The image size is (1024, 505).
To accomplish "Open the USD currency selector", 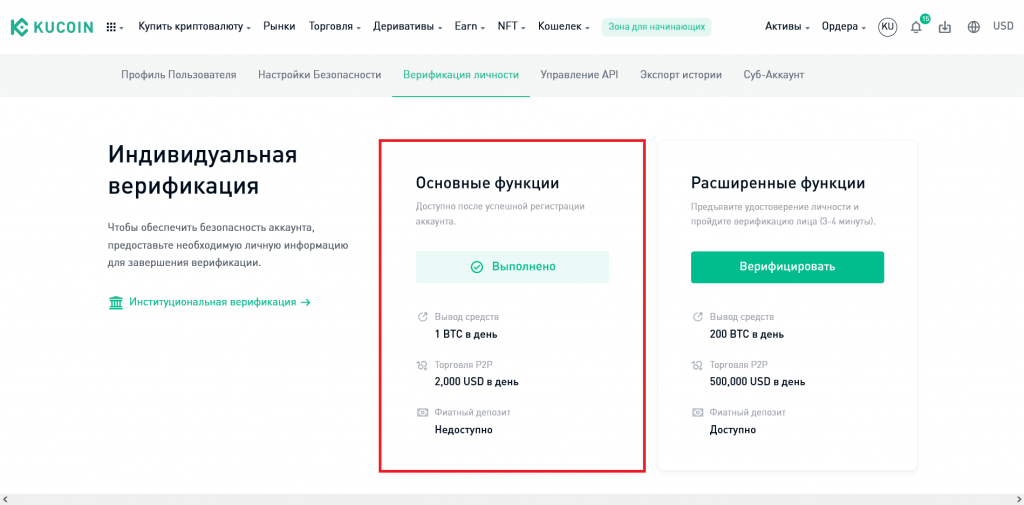I will (x=1003, y=27).
